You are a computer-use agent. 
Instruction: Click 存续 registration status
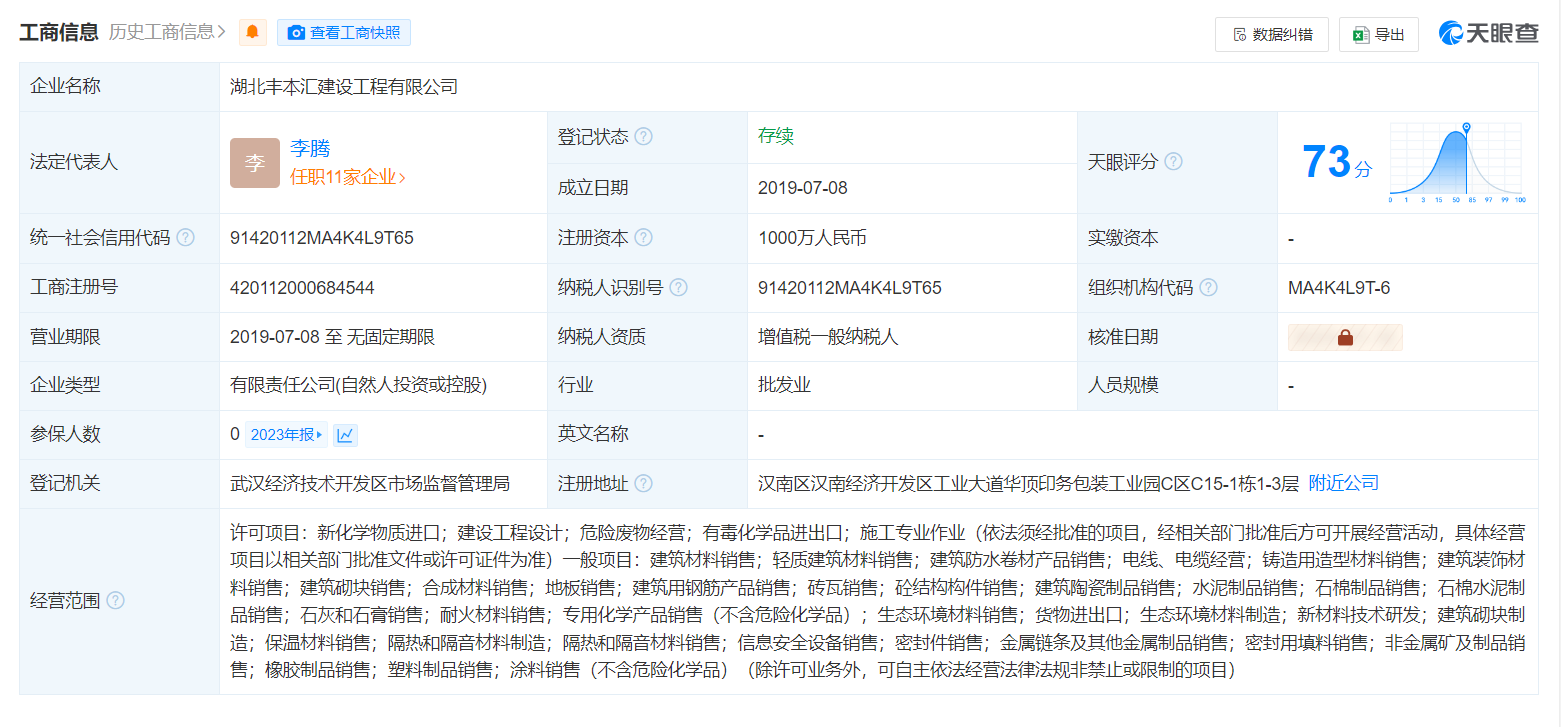click(x=776, y=136)
